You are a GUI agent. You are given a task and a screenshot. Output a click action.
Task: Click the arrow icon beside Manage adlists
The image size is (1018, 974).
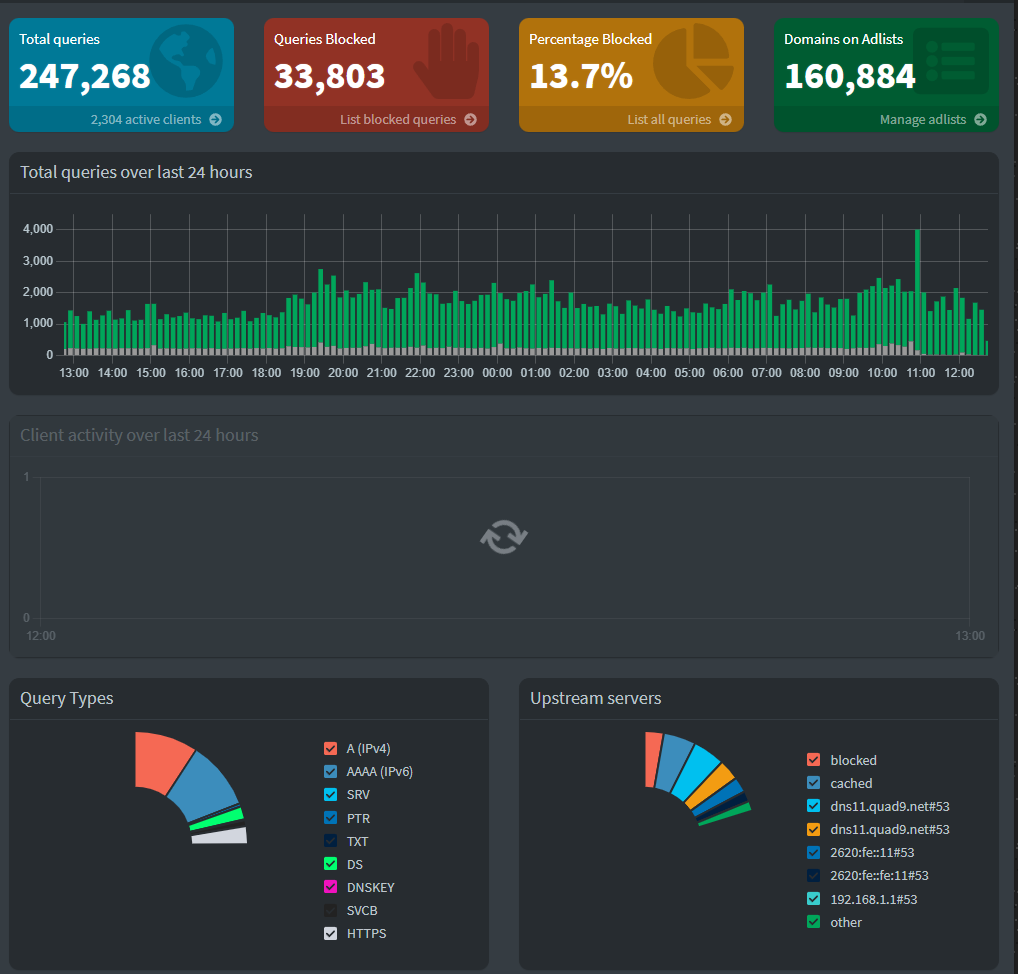(978, 119)
